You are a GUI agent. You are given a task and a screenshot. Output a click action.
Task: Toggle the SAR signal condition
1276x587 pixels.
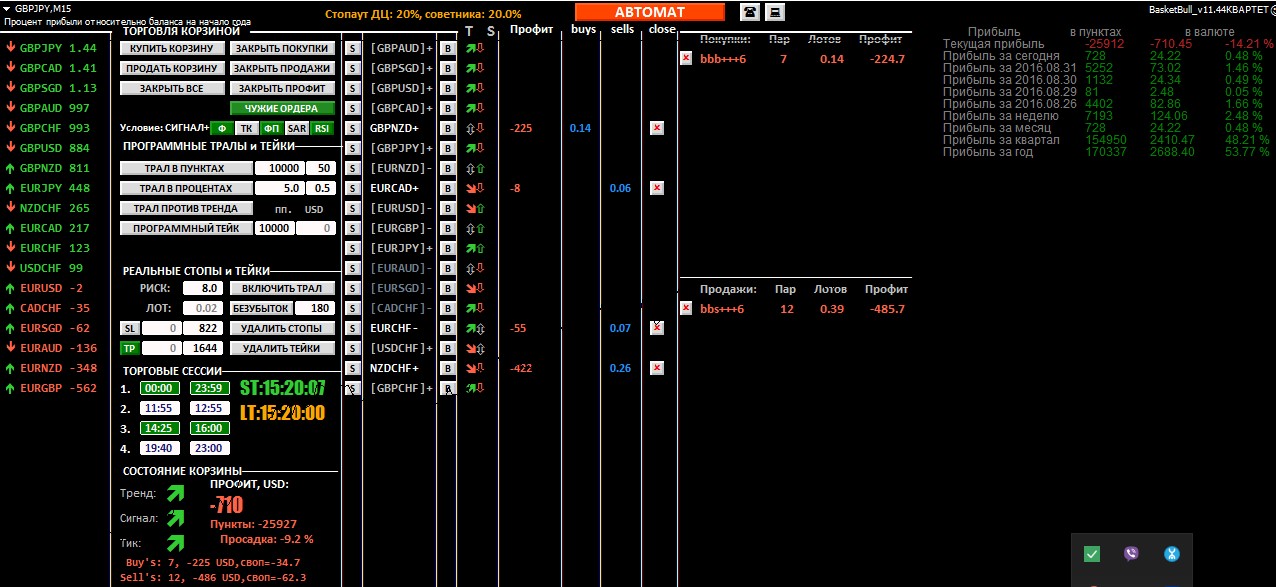[296, 128]
